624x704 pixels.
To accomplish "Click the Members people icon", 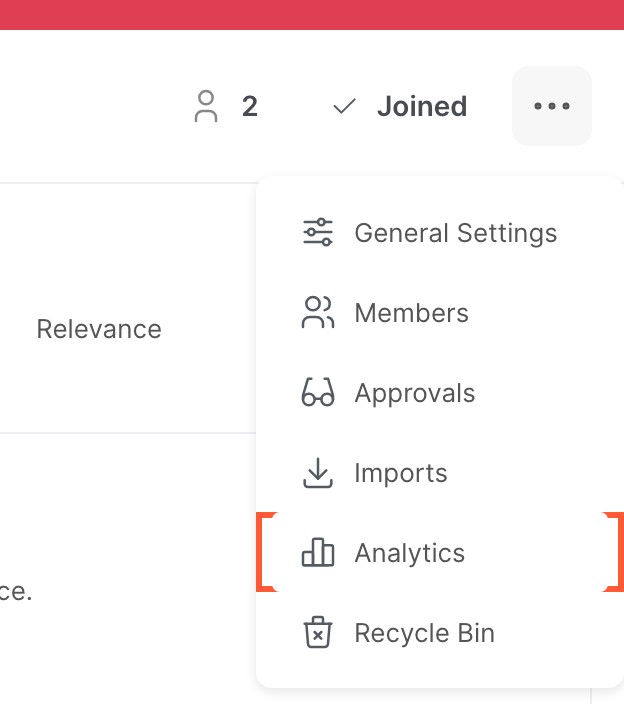I will tap(318, 312).
